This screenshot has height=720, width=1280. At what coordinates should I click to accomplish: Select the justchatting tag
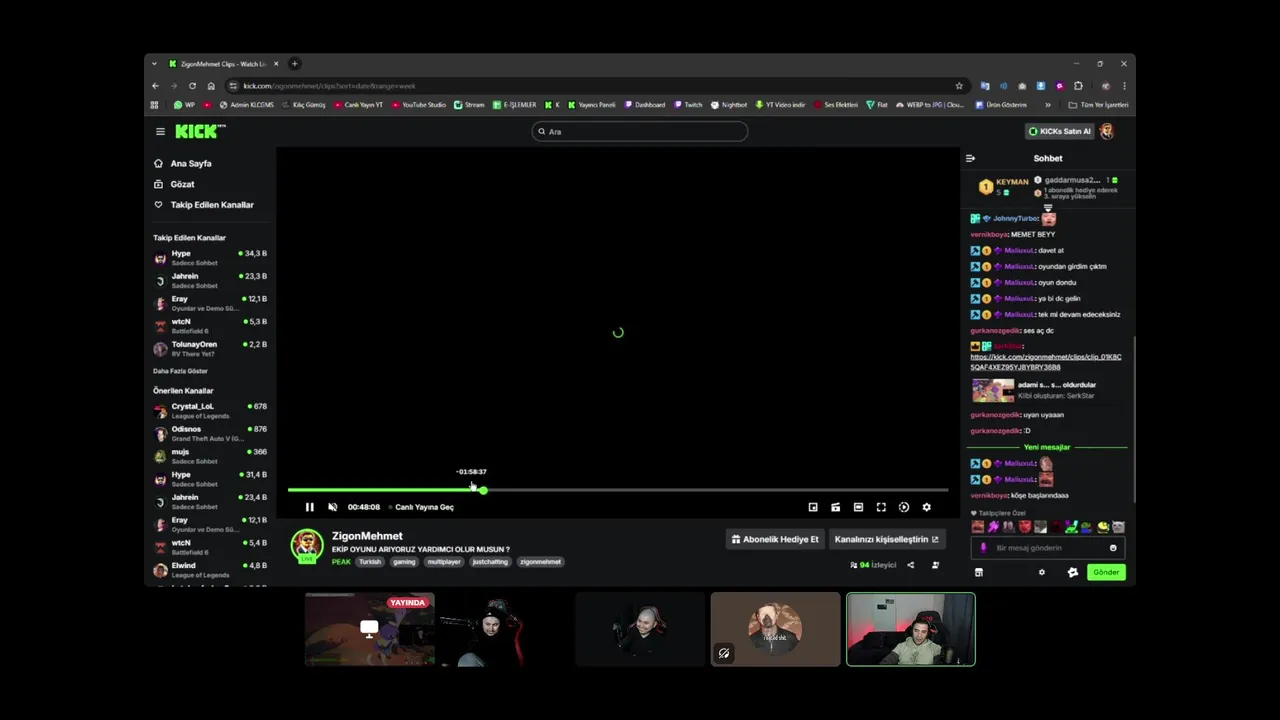(x=490, y=562)
